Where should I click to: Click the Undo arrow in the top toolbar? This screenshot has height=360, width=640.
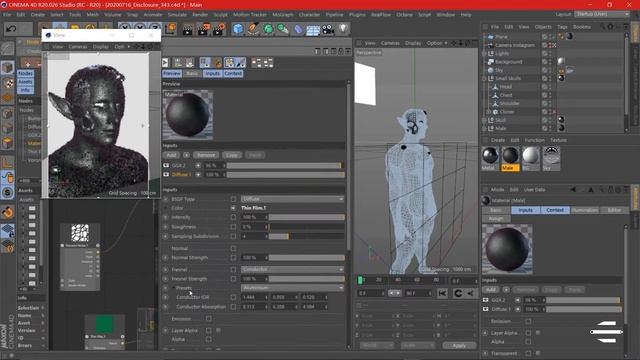(11, 29)
